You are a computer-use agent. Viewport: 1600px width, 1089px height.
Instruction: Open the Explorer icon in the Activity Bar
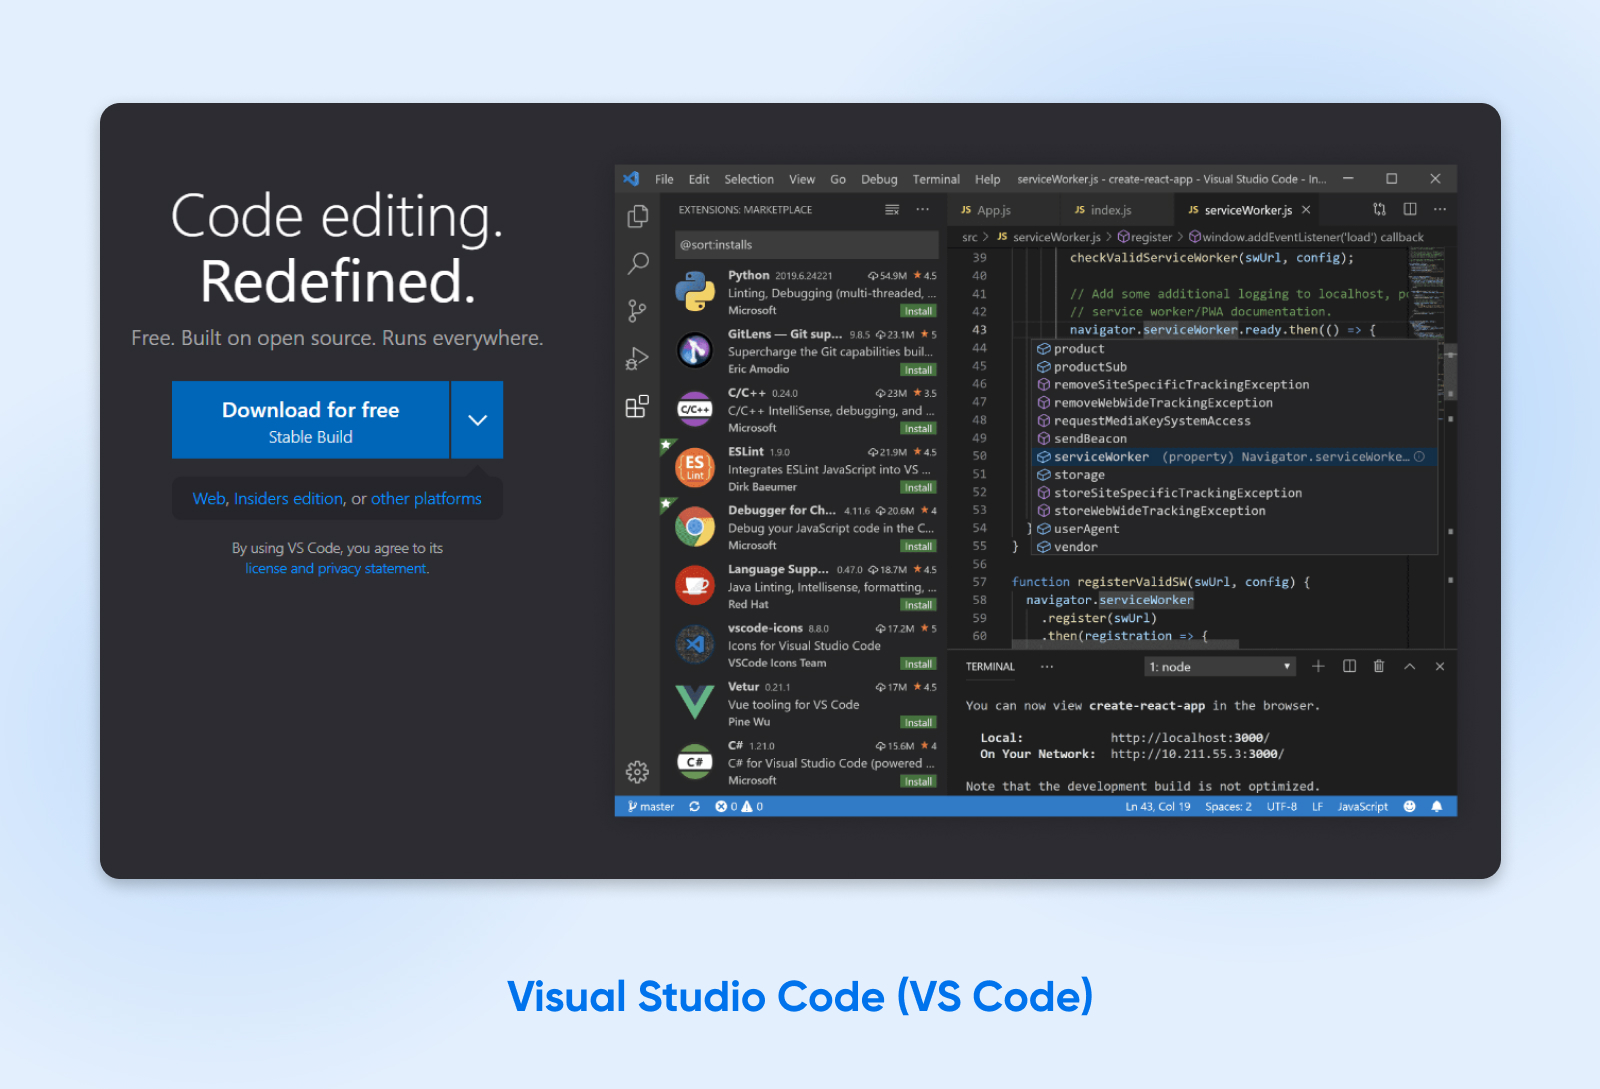click(637, 215)
